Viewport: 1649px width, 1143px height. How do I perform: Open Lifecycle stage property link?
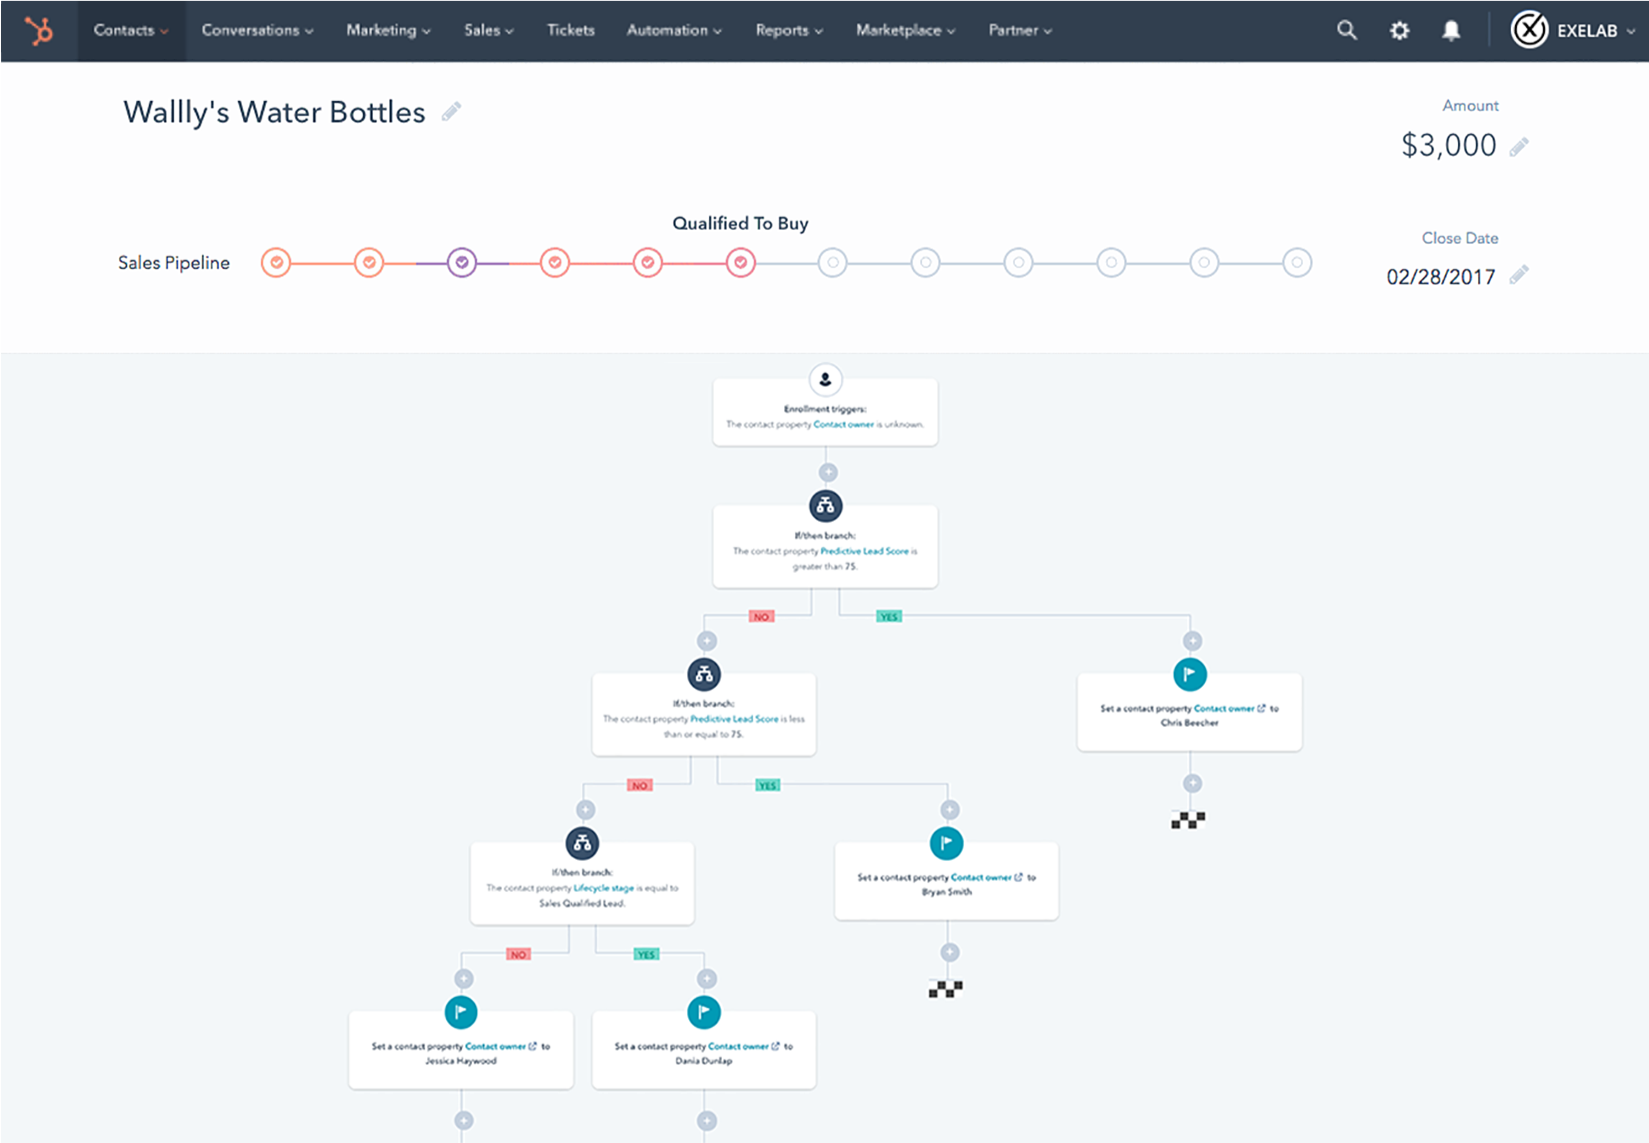pos(603,888)
